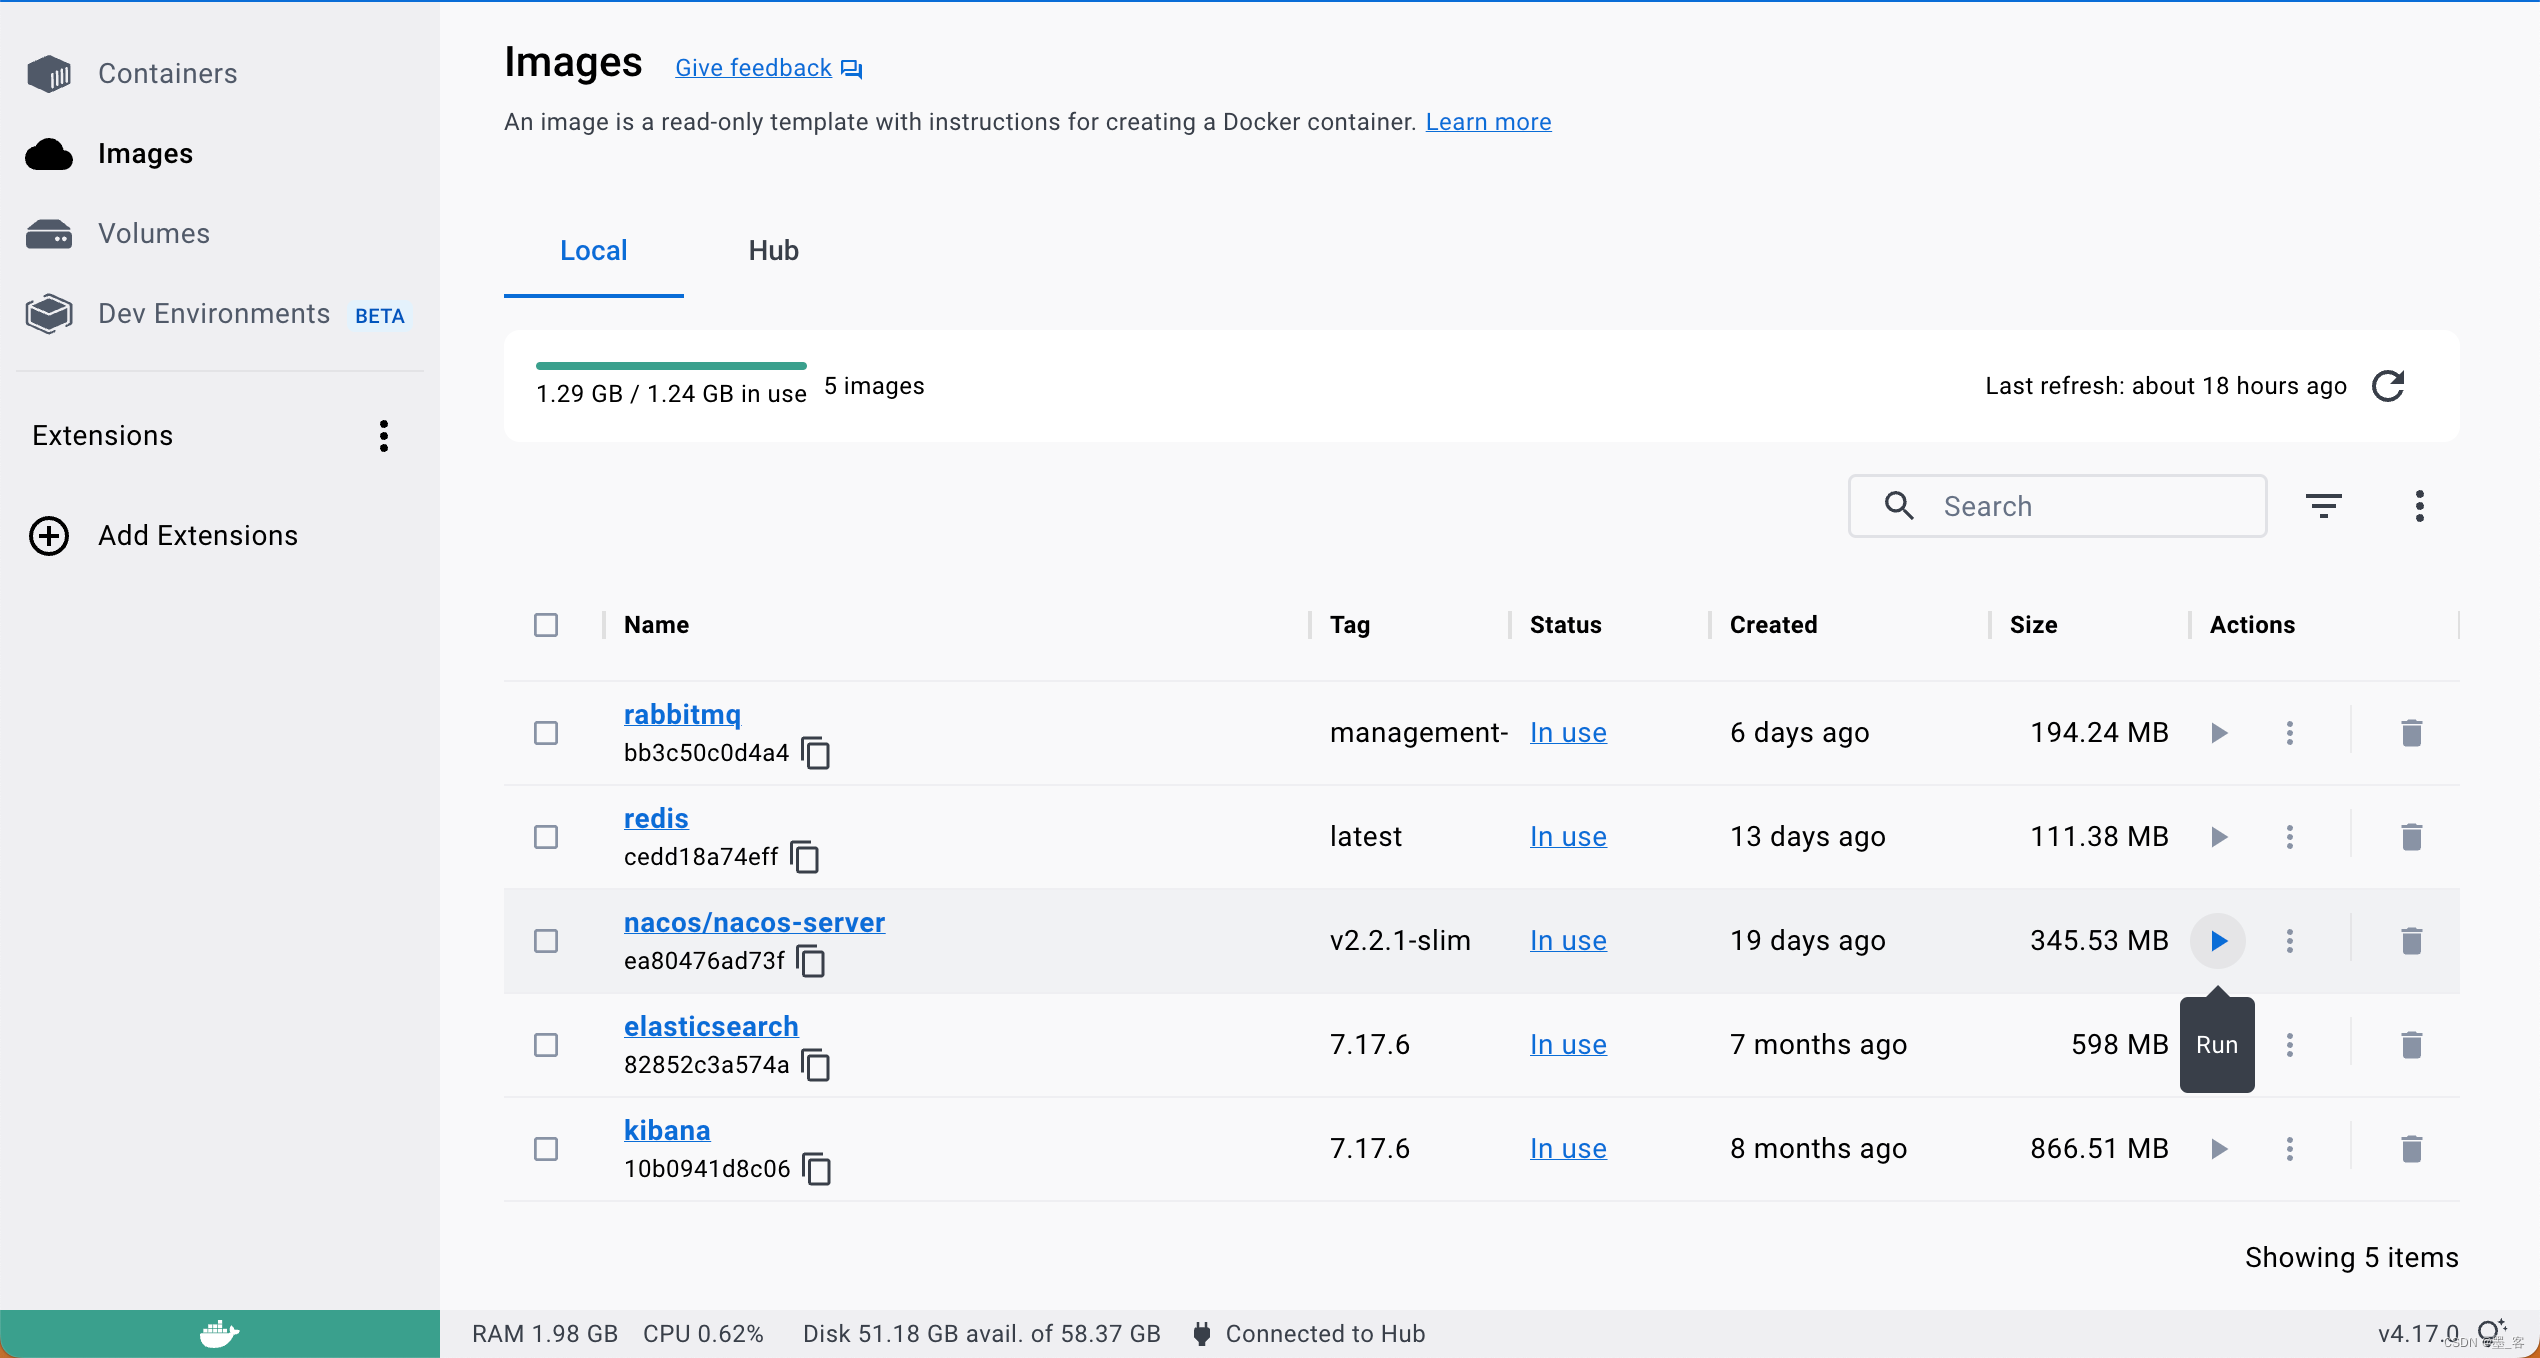
Task: Delete the redis image
Action: (2412, 837)
